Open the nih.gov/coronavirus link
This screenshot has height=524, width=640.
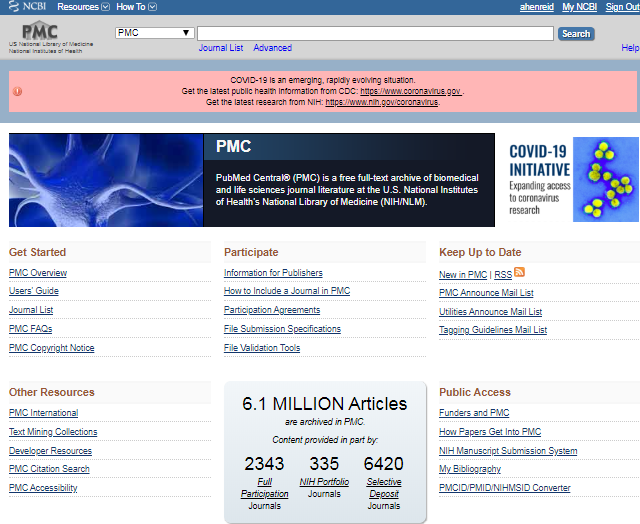382,102
